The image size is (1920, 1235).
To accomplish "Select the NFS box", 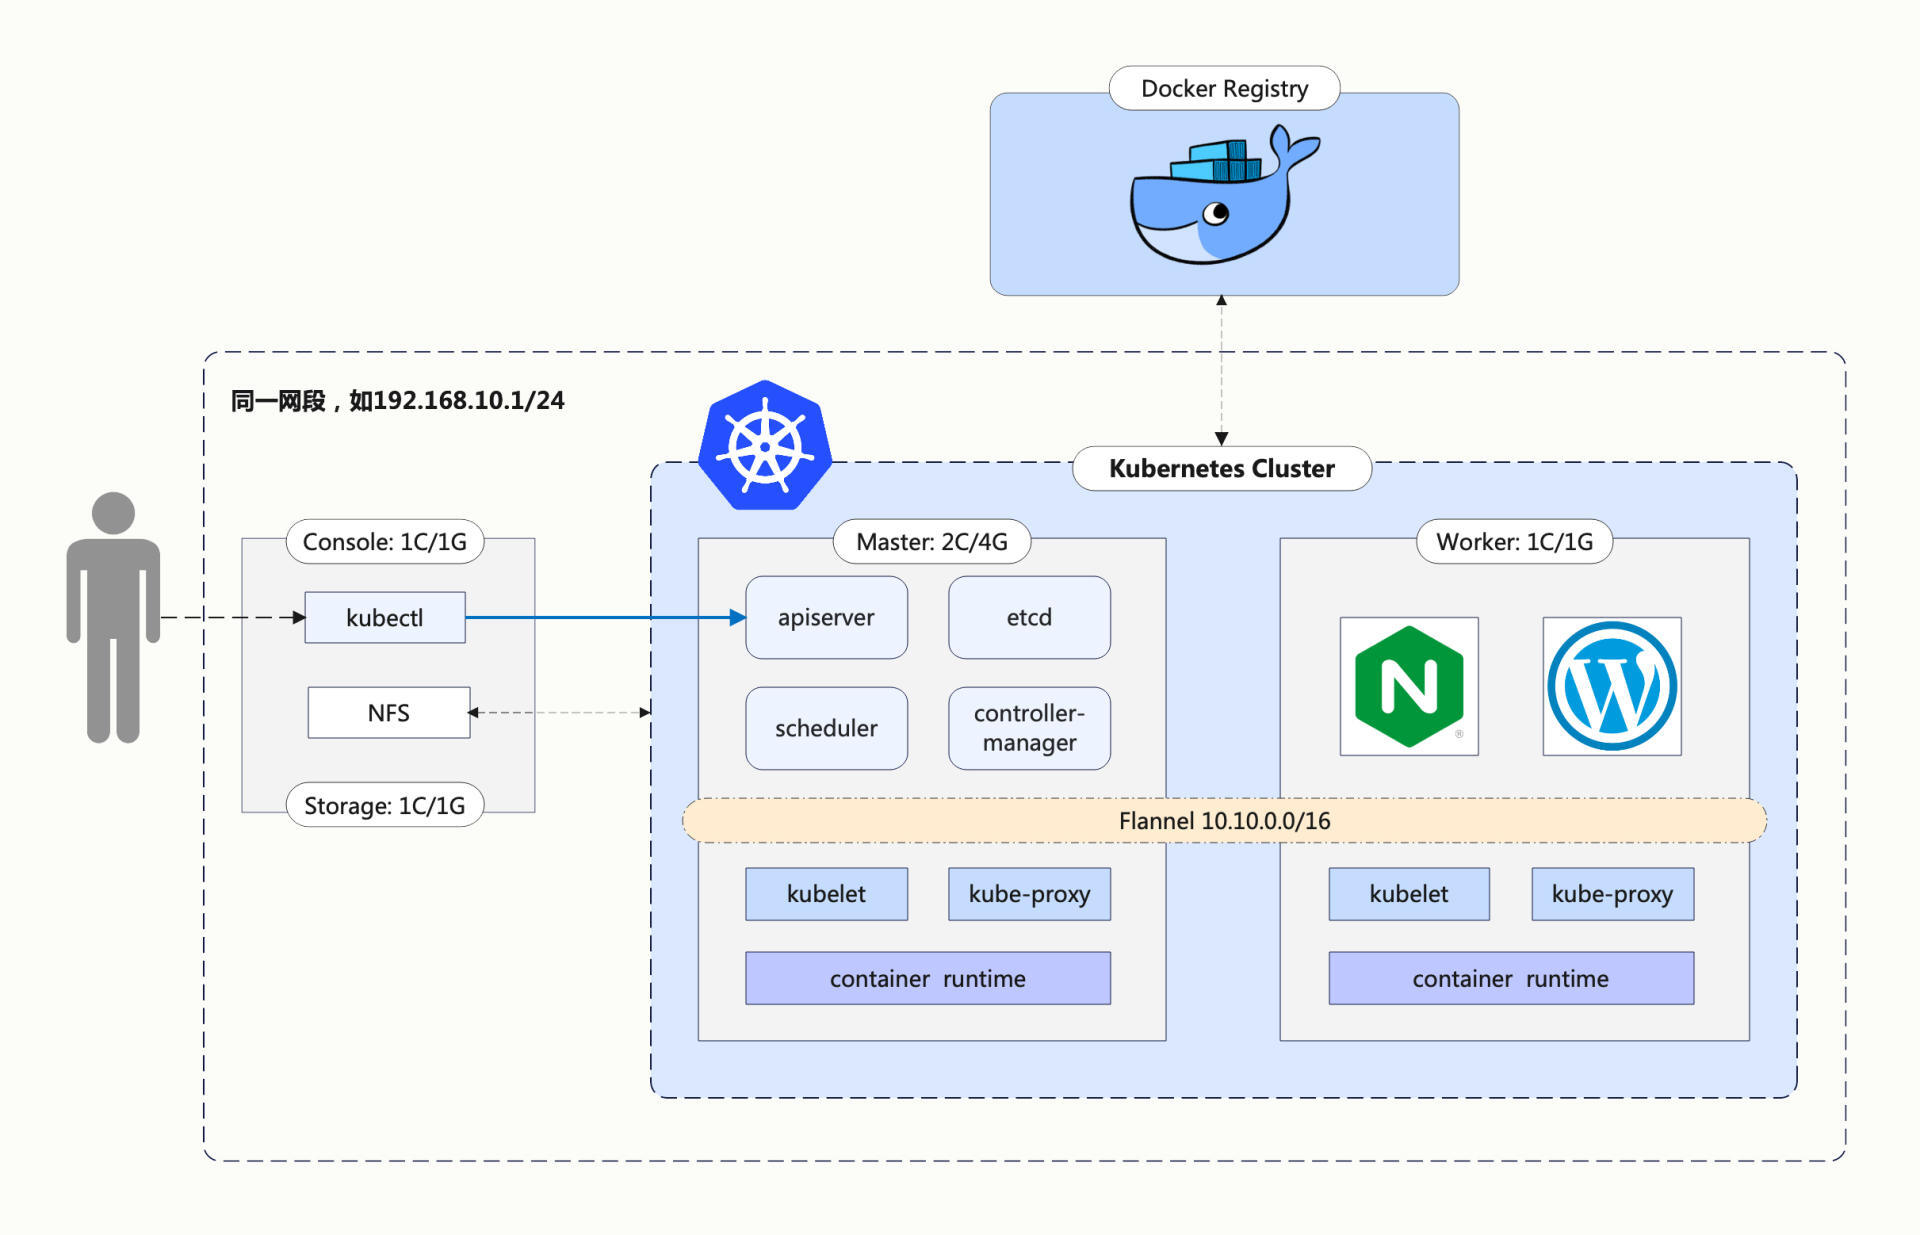I will (388, 712).
